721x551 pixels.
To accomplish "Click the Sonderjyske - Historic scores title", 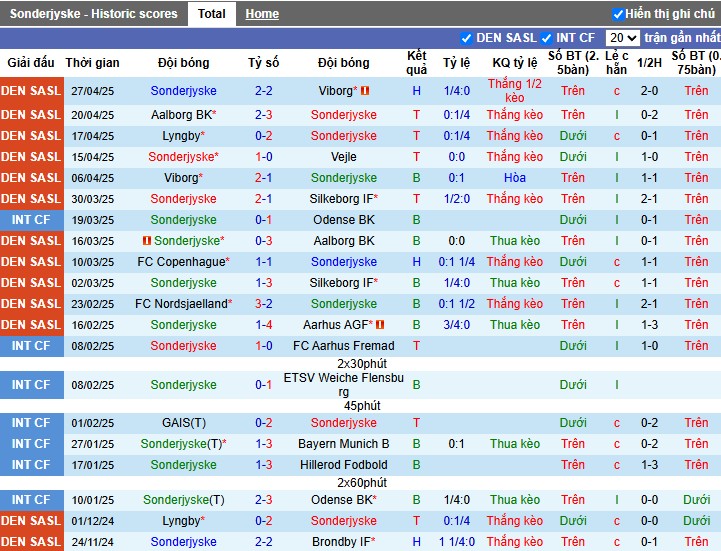I will point(93,14).
